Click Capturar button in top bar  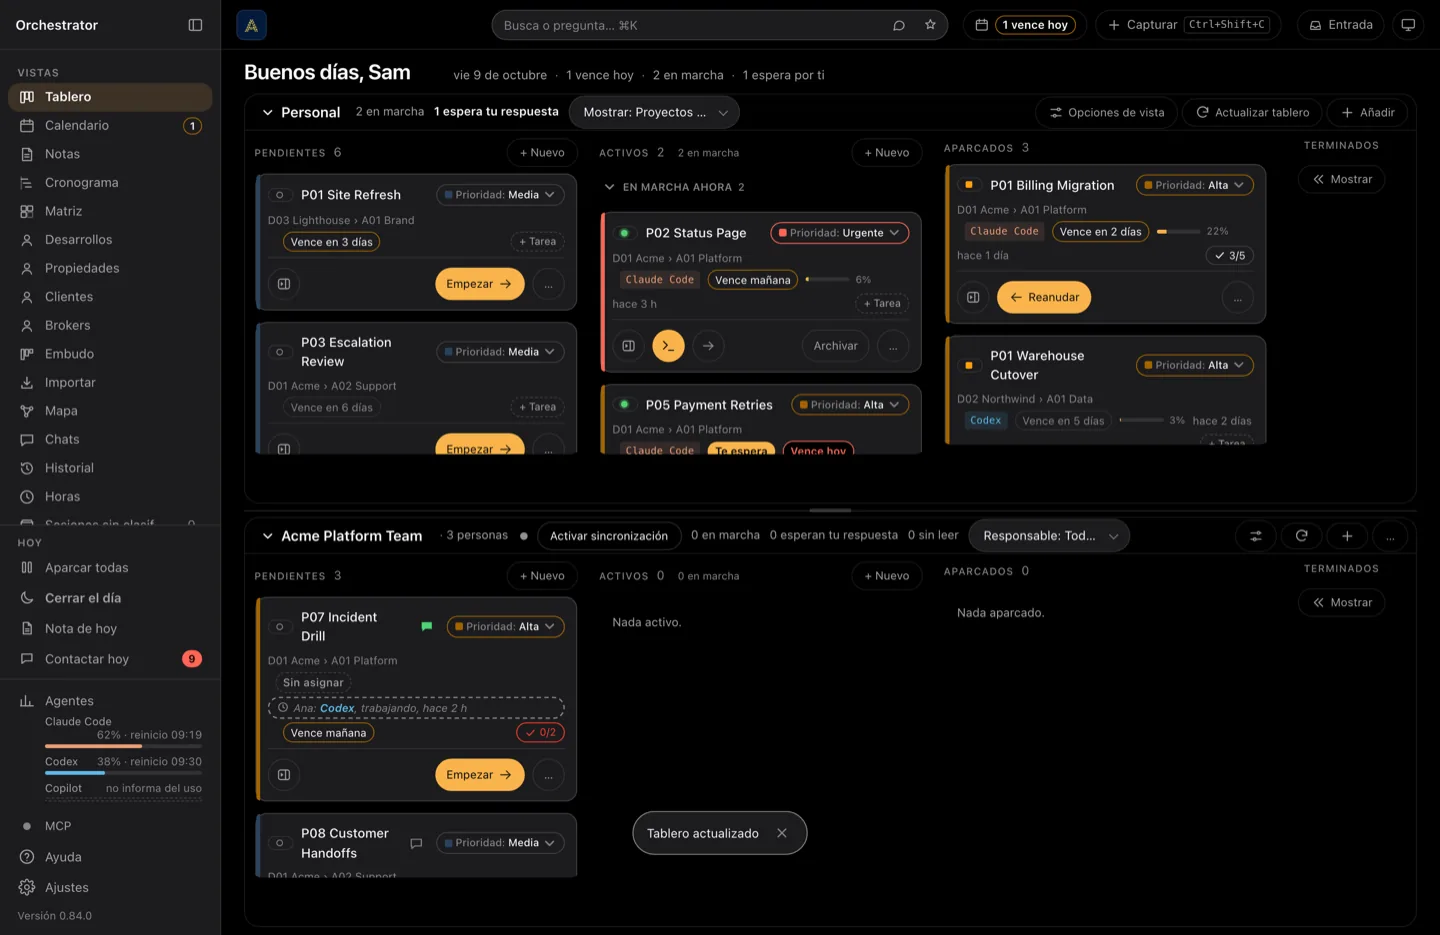point(1188,25)
